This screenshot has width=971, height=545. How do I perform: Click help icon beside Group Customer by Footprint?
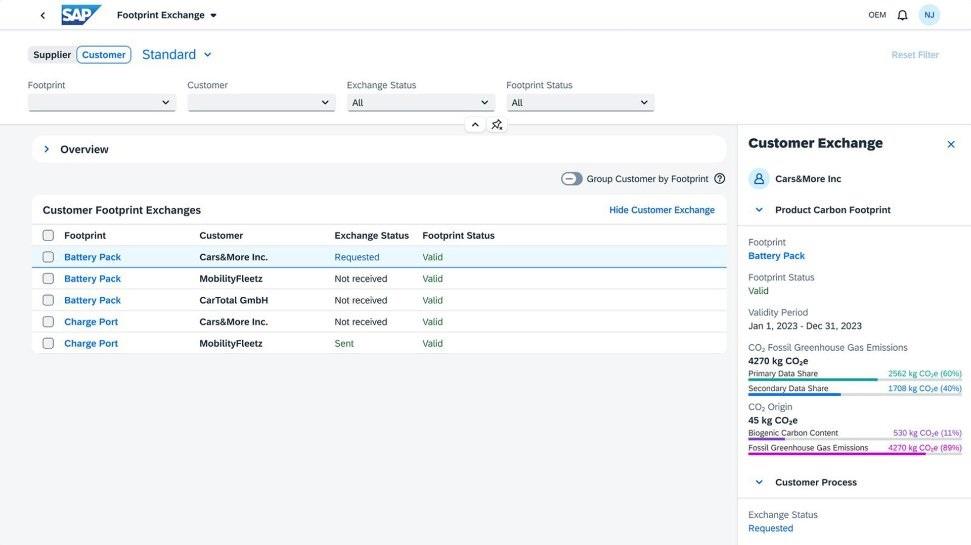719,179
